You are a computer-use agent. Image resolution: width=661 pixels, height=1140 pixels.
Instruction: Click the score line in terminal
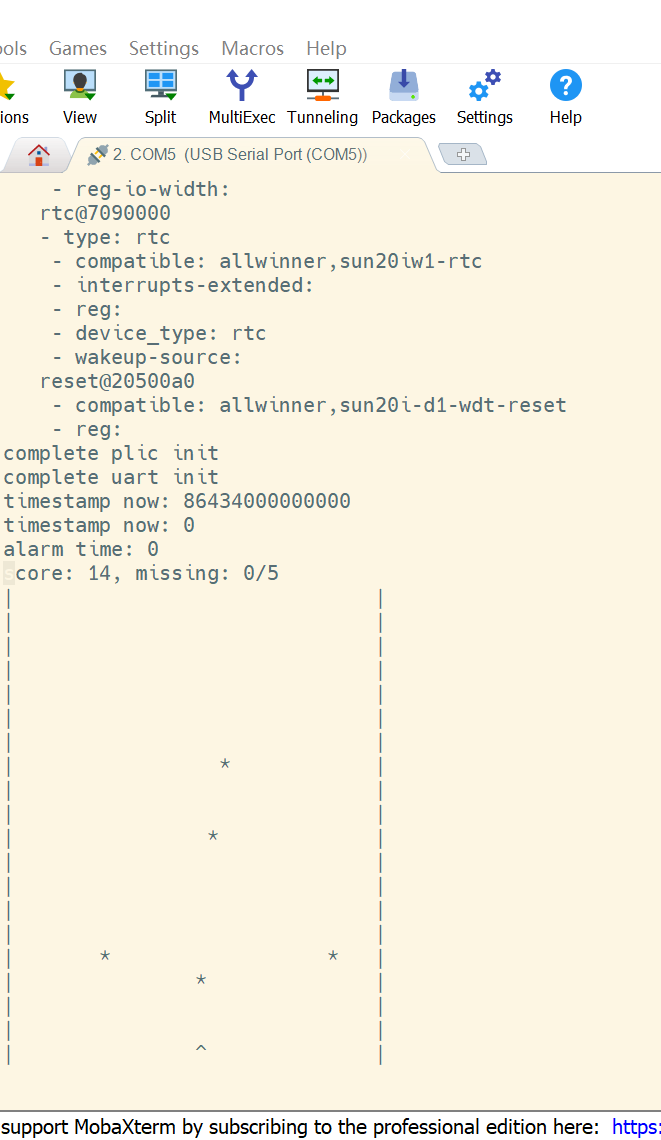click(141, 573)
